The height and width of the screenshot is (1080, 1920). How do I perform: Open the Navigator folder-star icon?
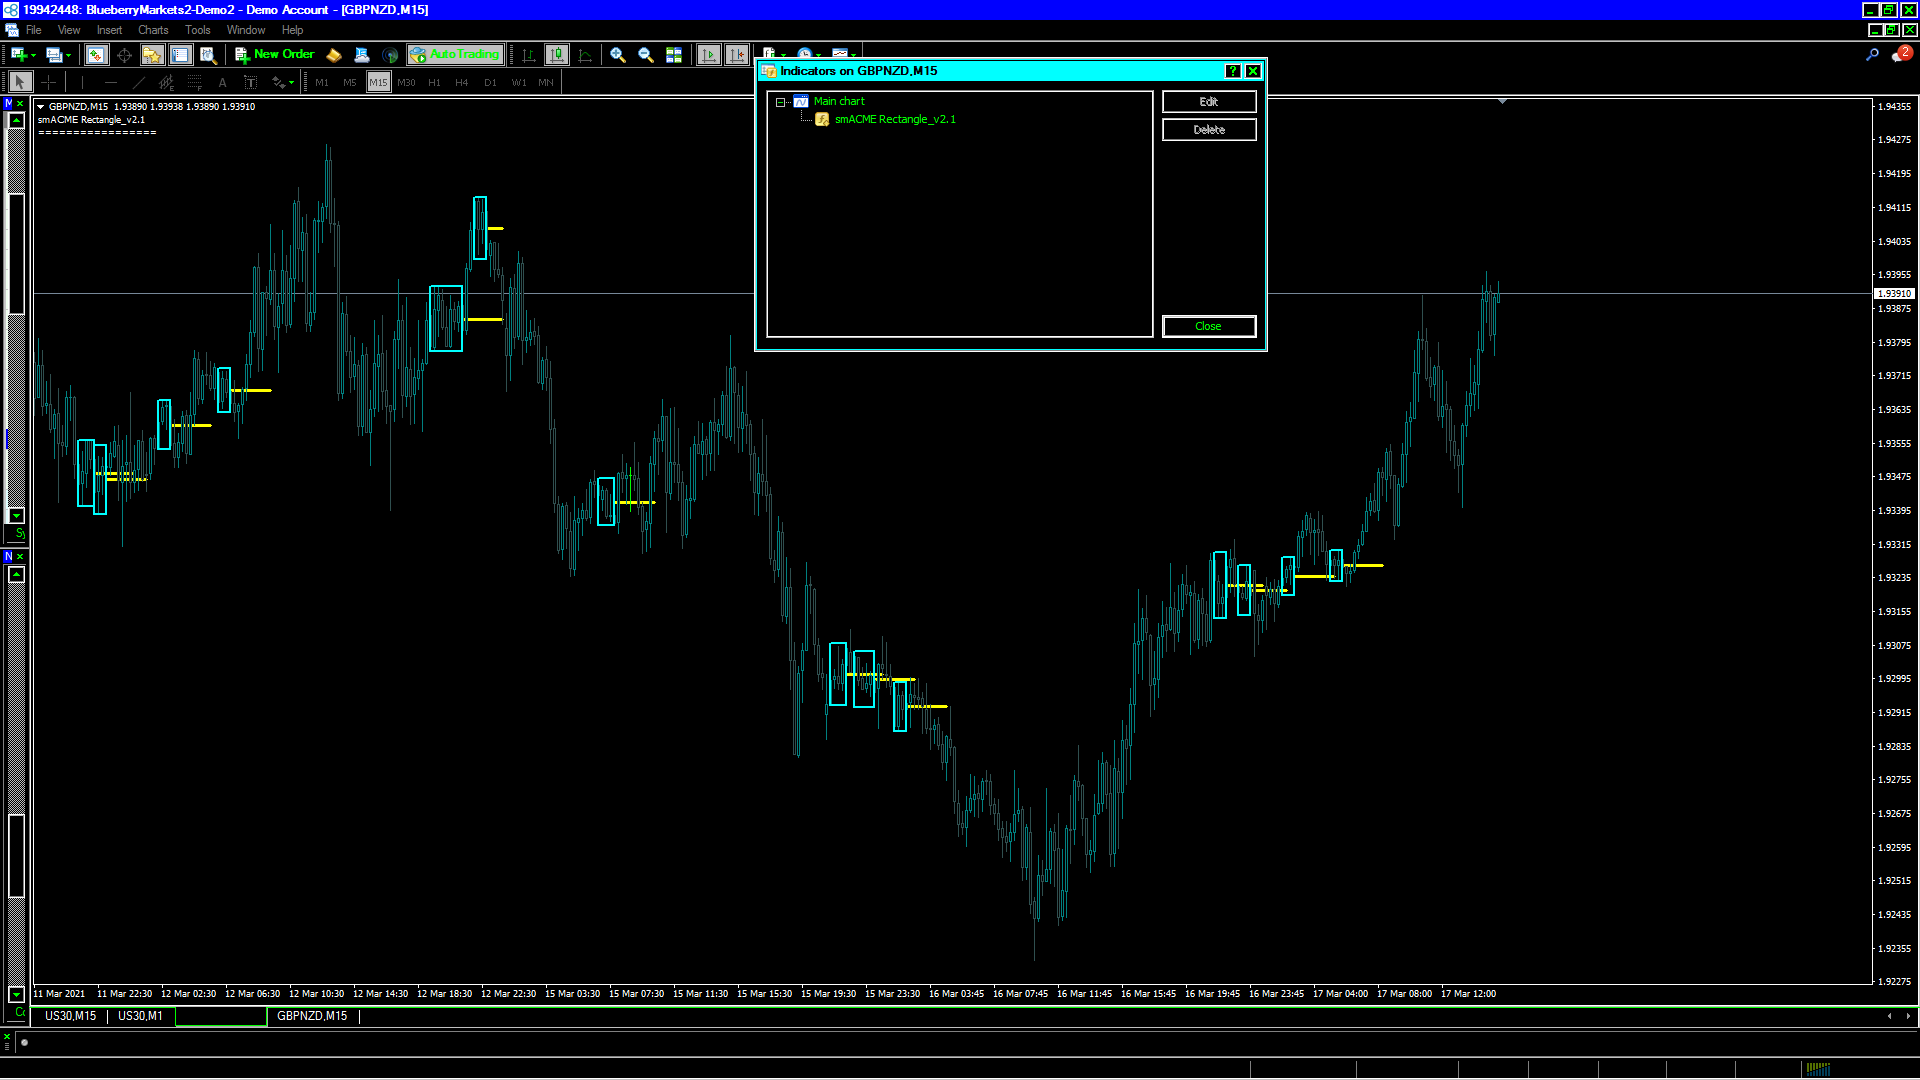(x=152, y=55)
